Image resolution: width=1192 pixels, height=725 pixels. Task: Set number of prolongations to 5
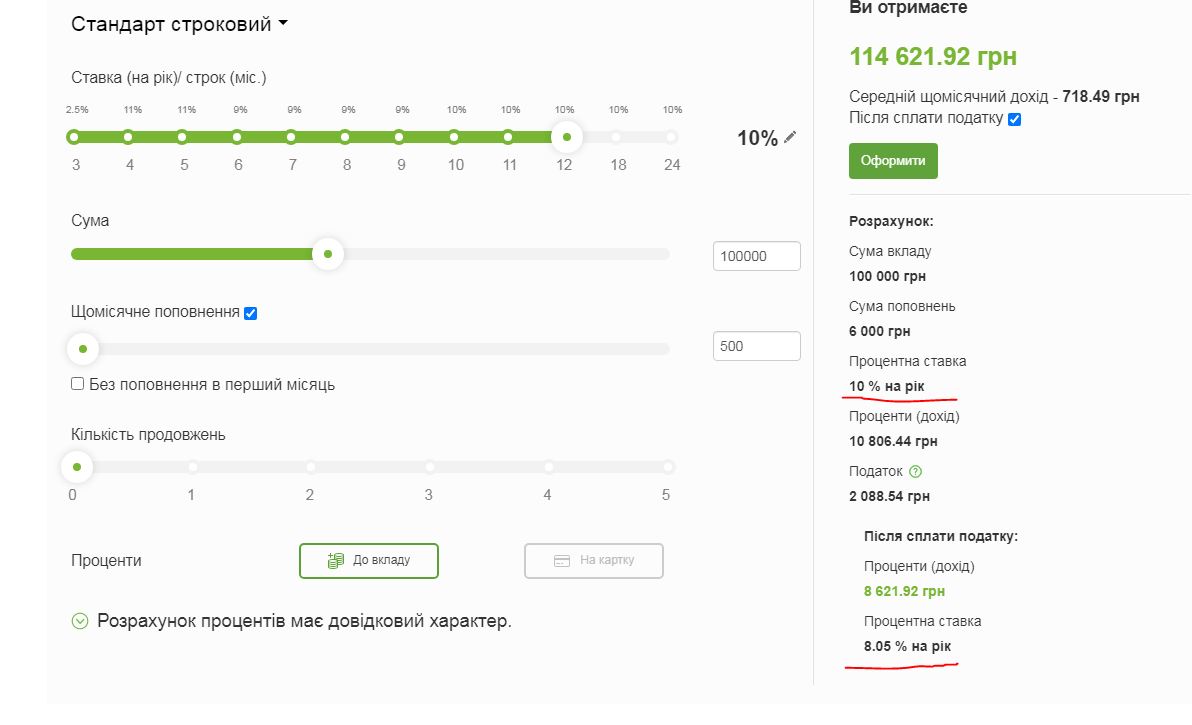click(x=667, y=467)
